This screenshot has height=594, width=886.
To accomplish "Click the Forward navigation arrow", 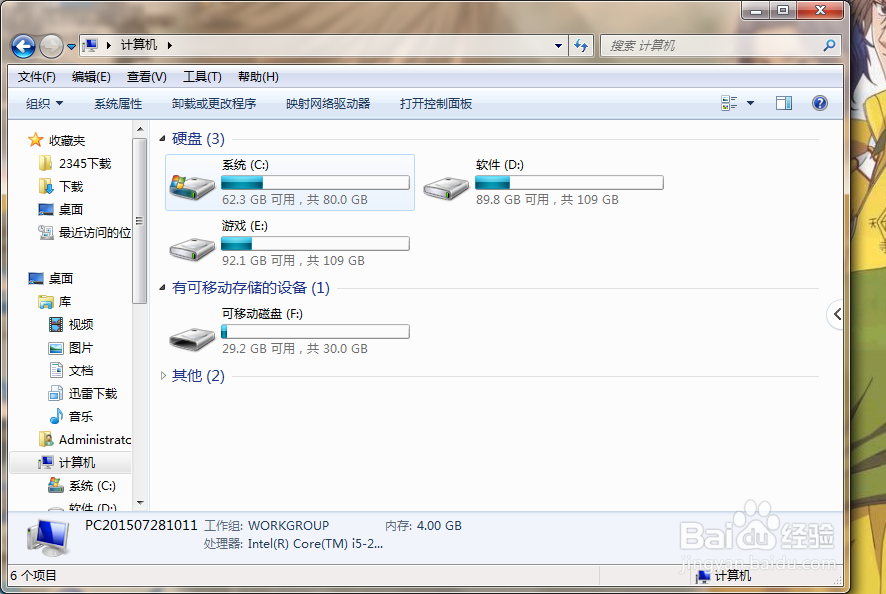I will [51, 46].
